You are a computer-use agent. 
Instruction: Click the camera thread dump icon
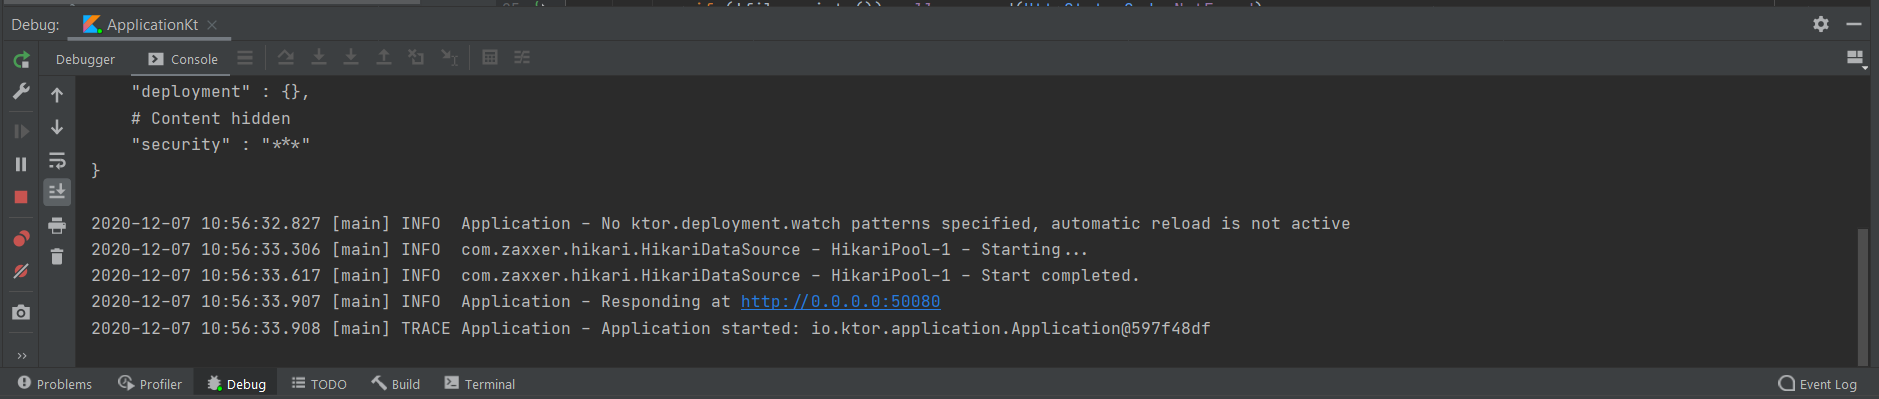click(21, 313)
